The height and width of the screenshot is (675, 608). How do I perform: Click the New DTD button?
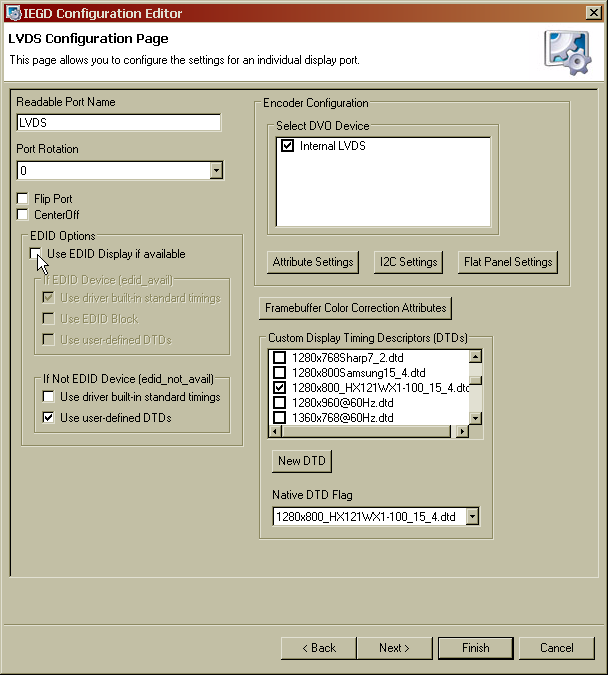pyautogui.click(x=302, y=461)
